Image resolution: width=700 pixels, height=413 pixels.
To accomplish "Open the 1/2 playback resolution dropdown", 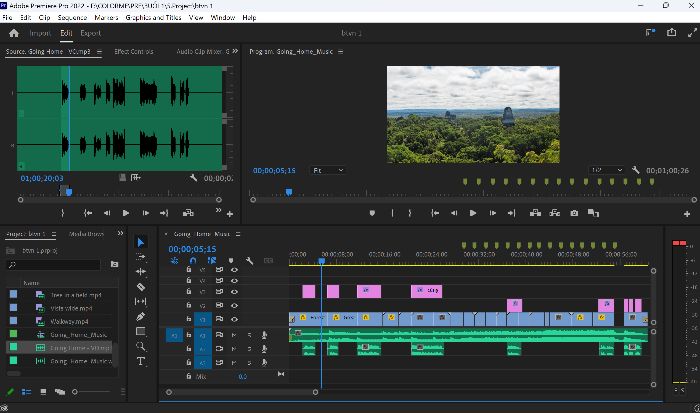I will (607, 170).
